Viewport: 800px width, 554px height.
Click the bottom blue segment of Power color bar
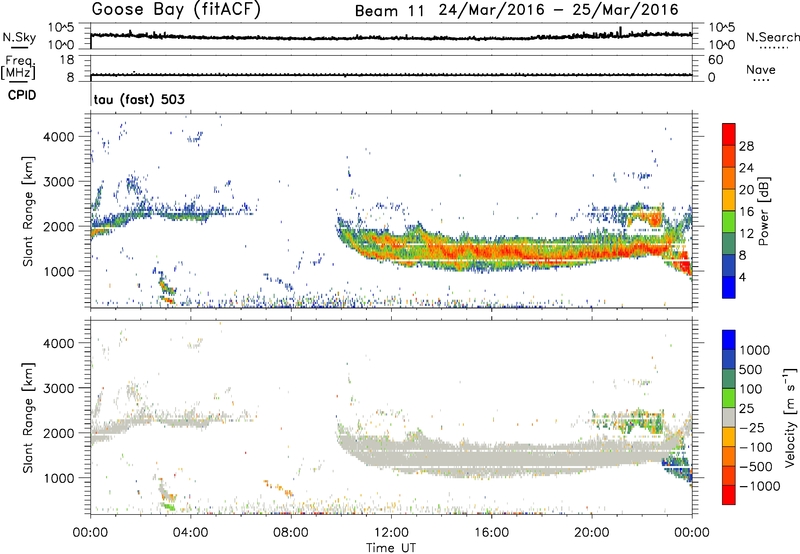point(729,287)
